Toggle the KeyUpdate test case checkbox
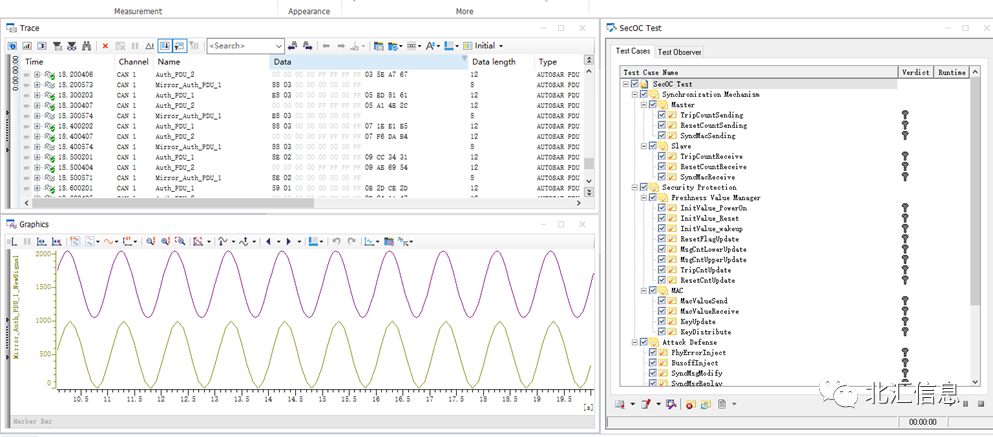The image size is (993, 437). (661, 321)
